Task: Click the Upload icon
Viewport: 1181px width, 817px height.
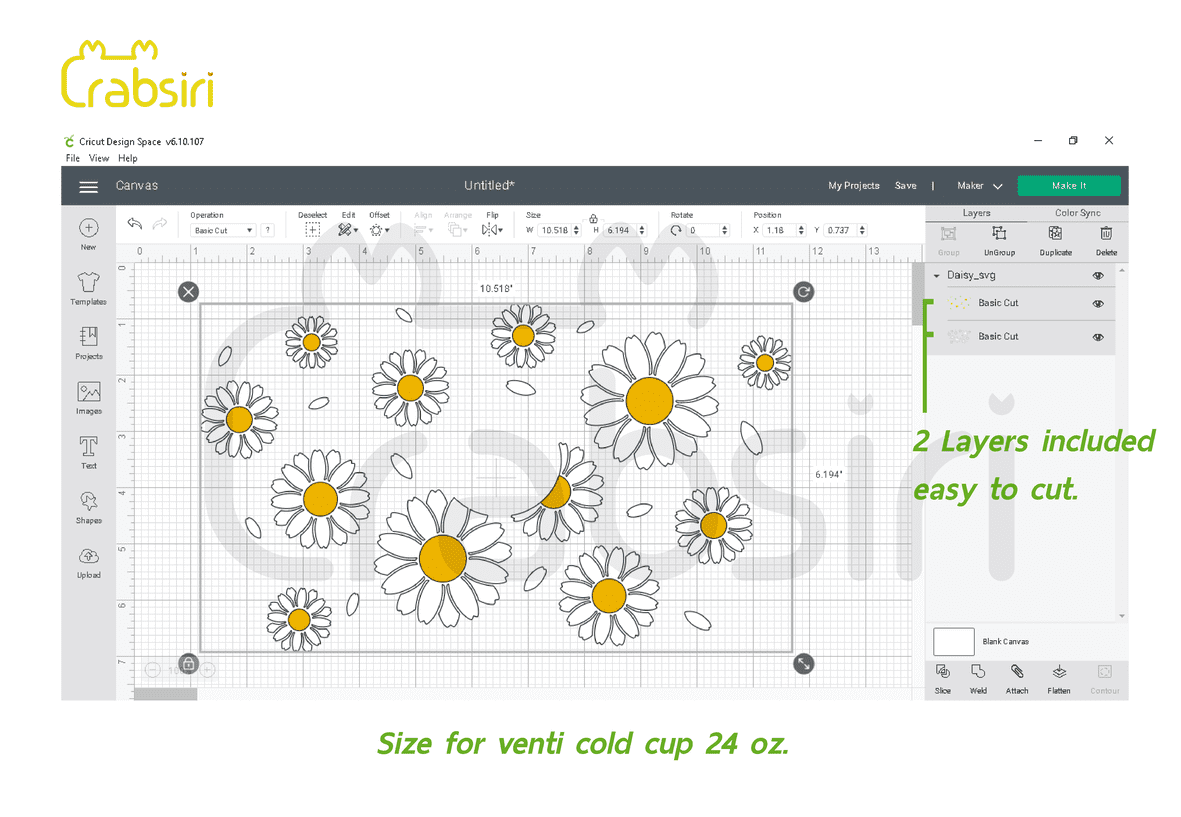Action: tap(88, 560)
